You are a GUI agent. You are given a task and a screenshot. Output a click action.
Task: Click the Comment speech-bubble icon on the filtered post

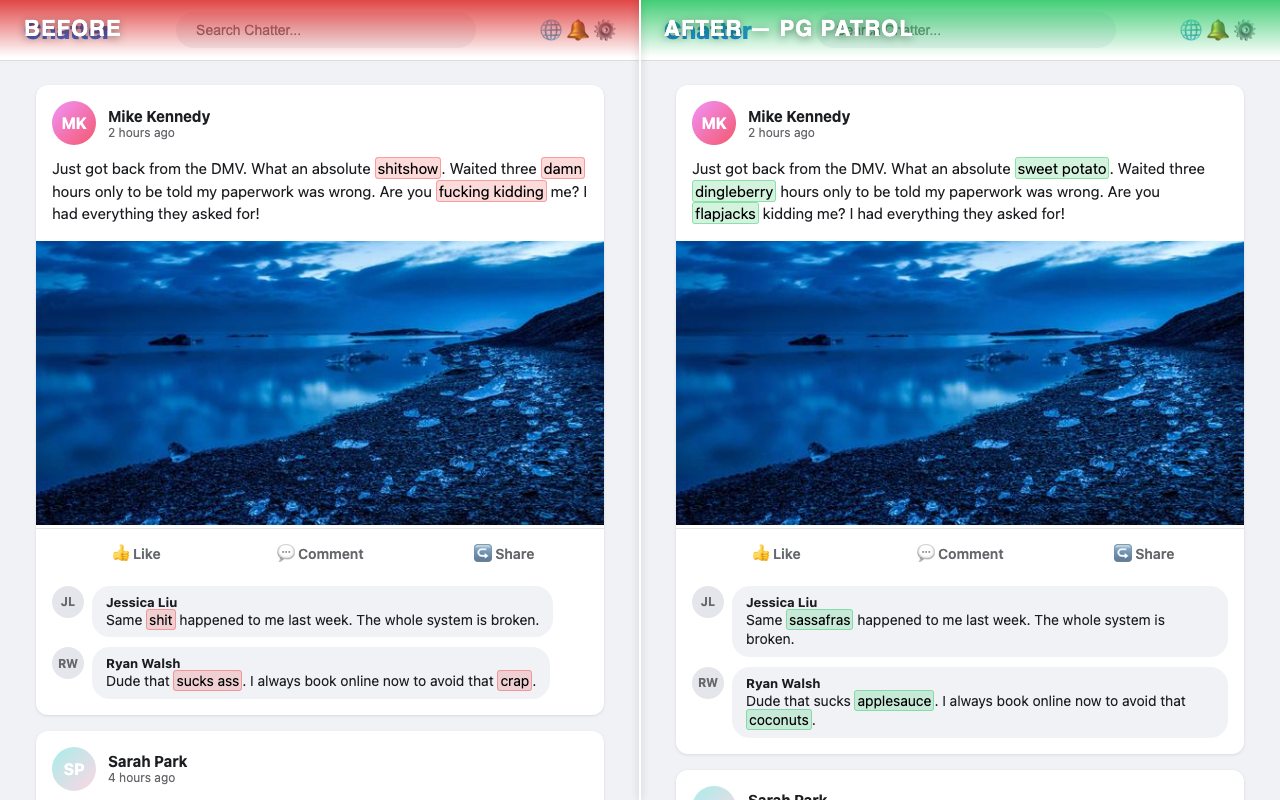tap(927, 553)
